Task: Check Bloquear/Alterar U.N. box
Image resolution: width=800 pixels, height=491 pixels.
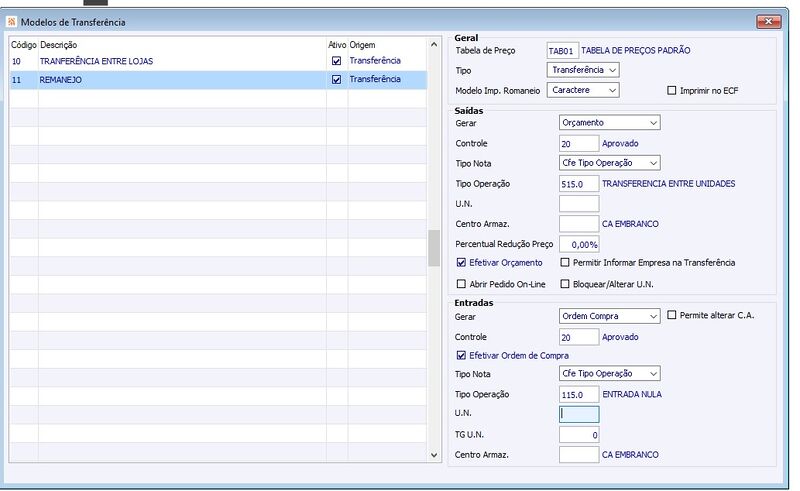Action: (x=565, y=284)
